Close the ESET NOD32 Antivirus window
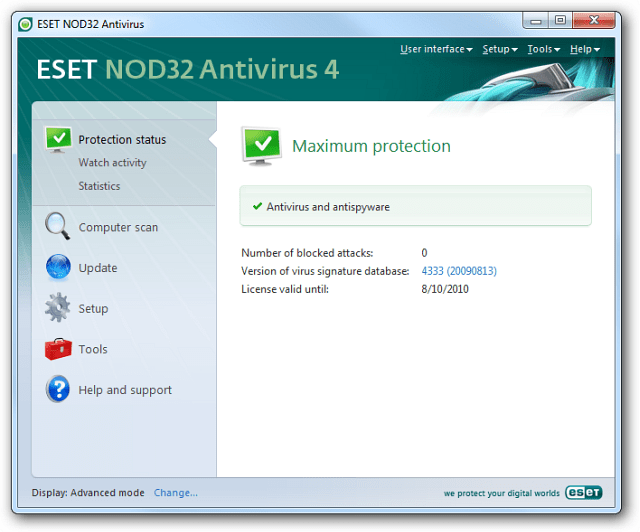This screenshot has width=640, height=532. 594,20
